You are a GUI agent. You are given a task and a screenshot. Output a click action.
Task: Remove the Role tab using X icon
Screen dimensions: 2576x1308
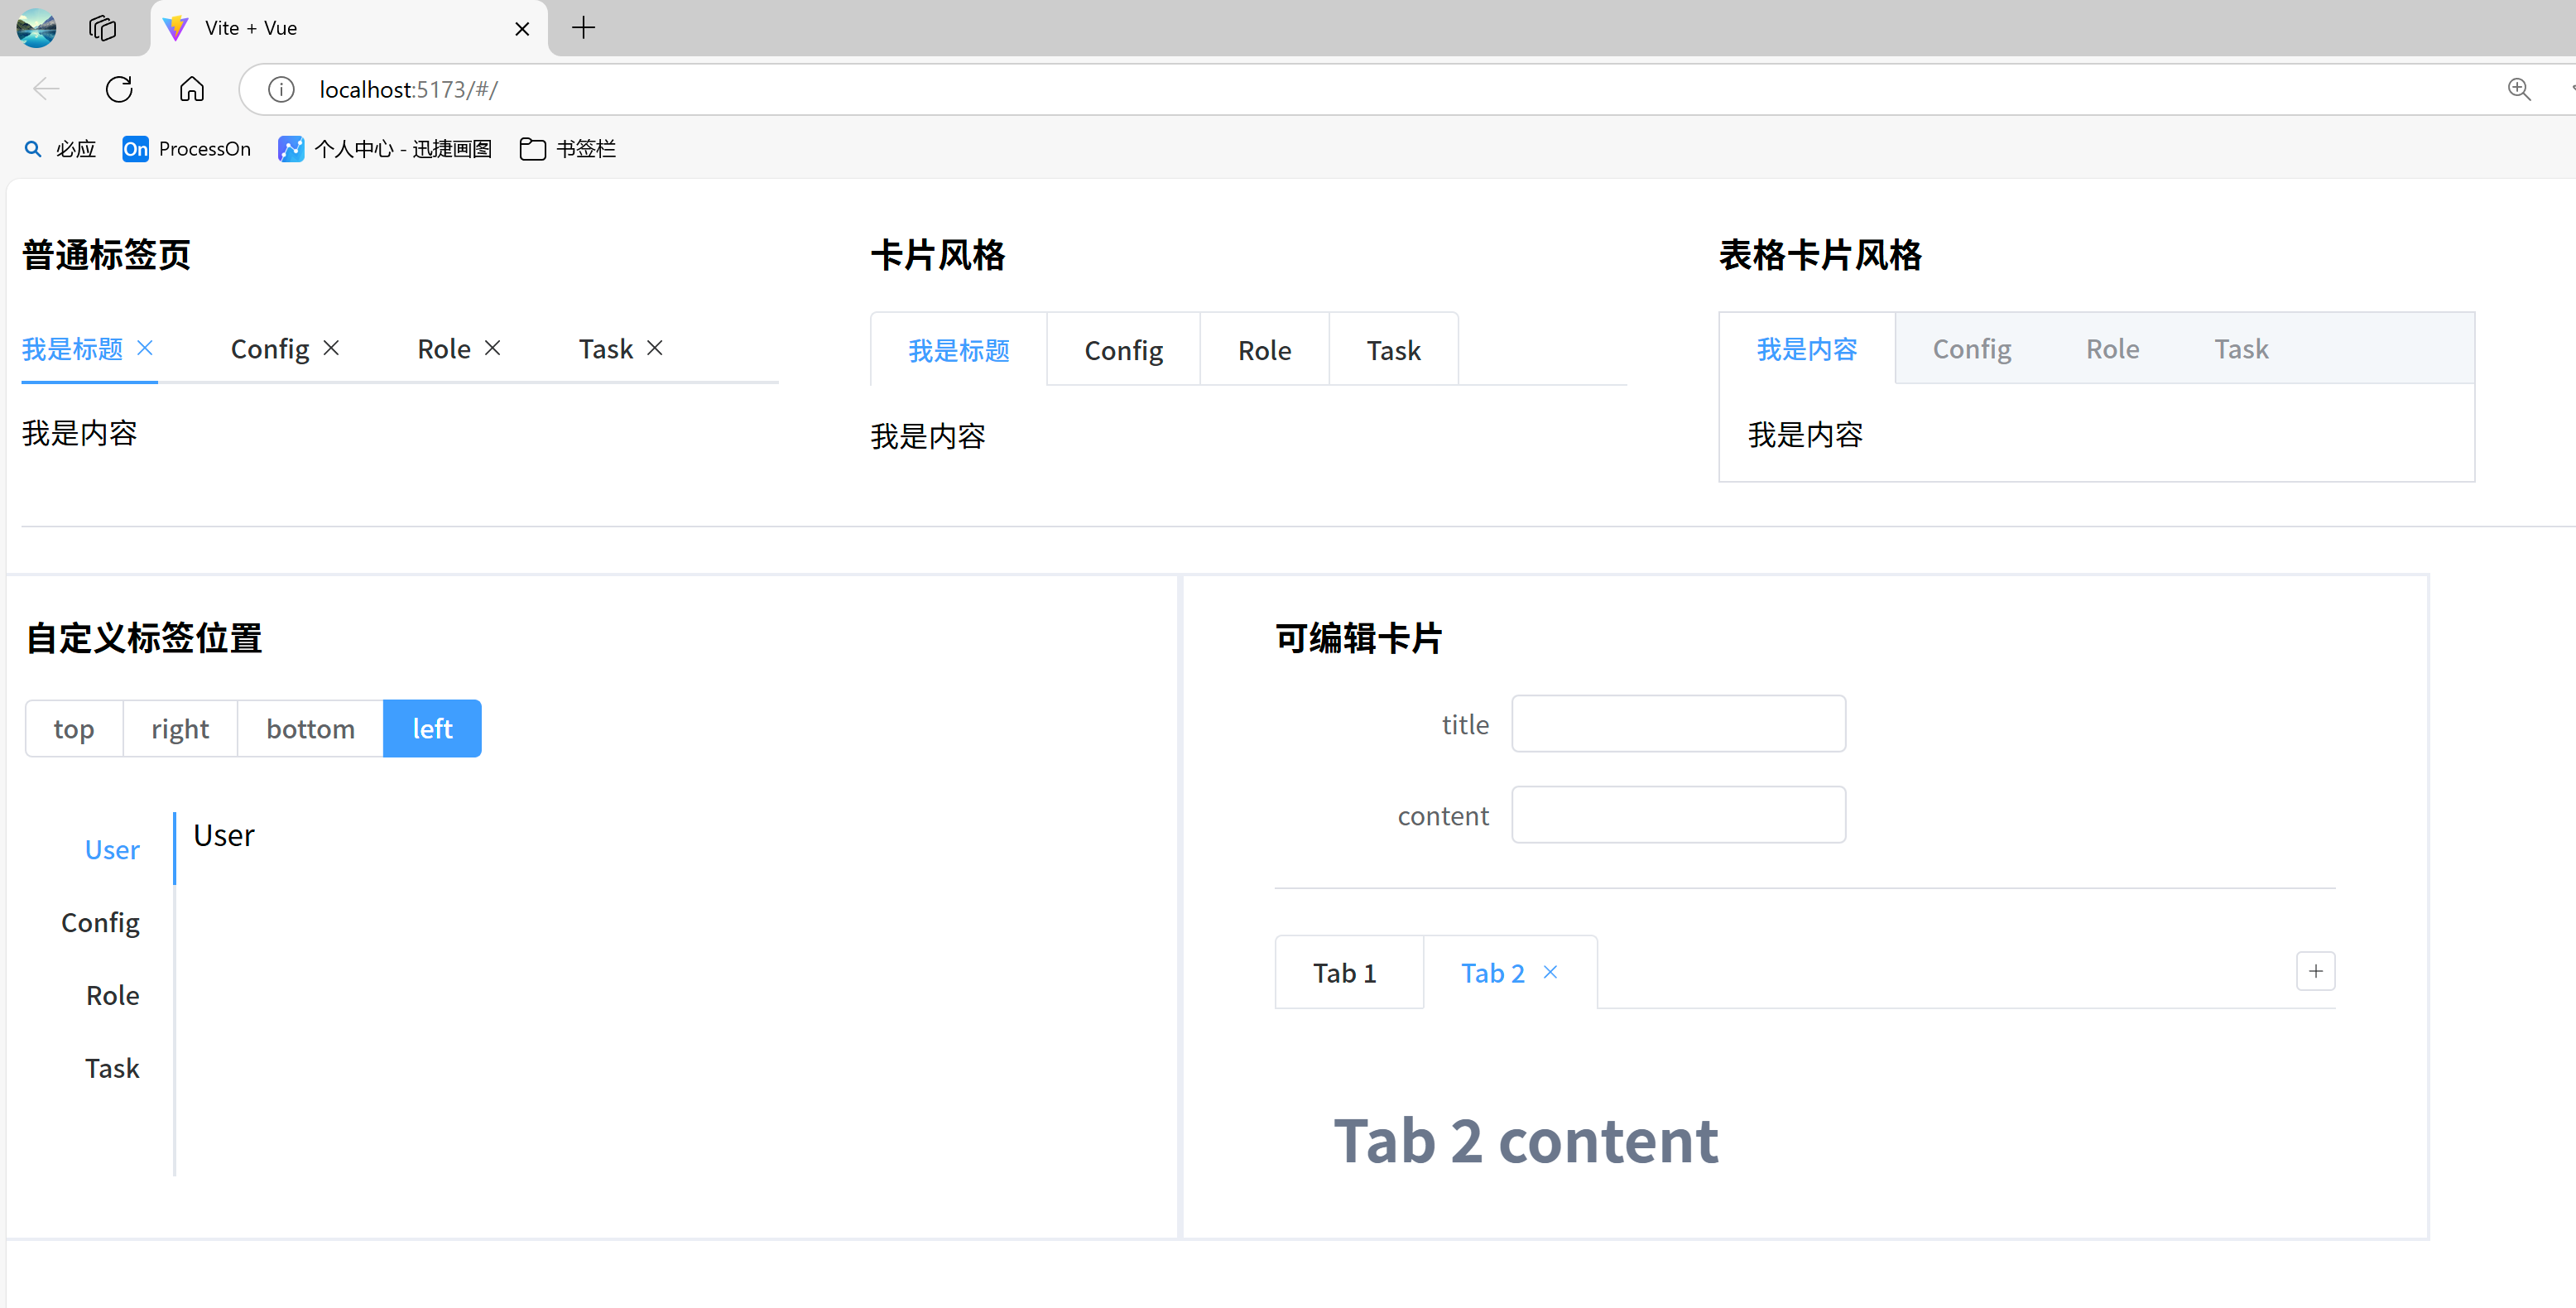point(492,348)
